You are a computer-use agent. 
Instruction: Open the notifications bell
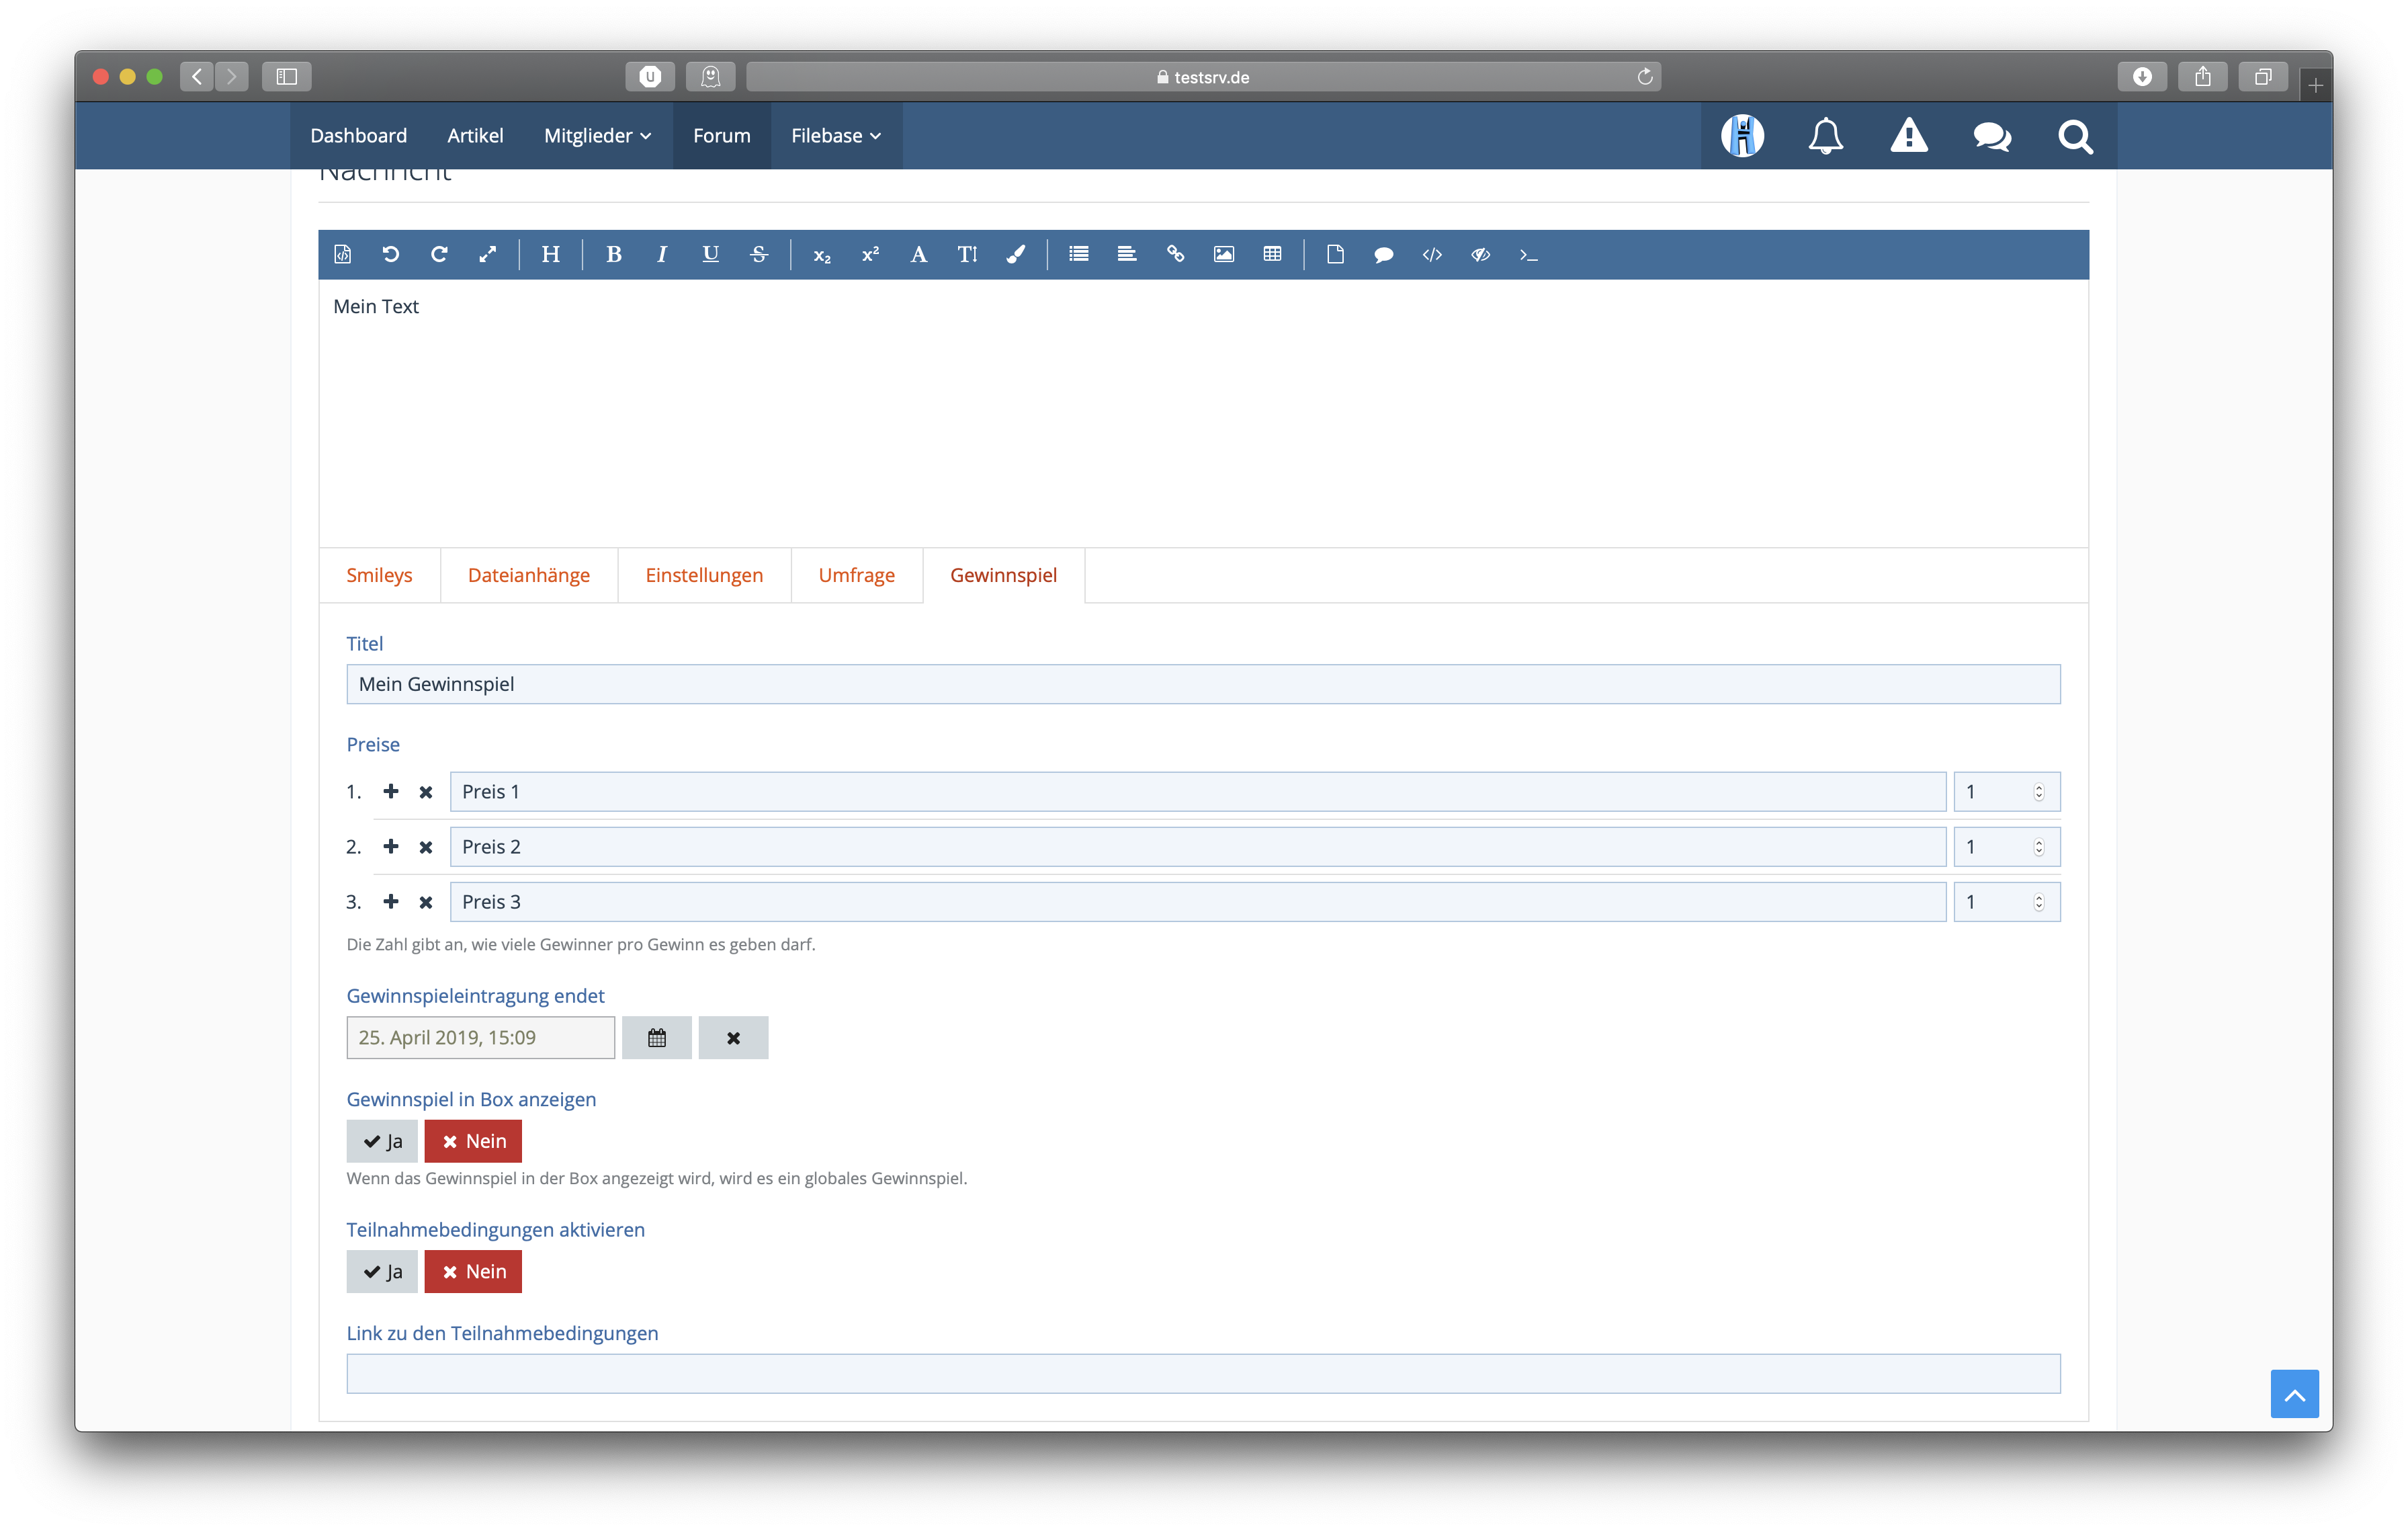click(1825, 135)
